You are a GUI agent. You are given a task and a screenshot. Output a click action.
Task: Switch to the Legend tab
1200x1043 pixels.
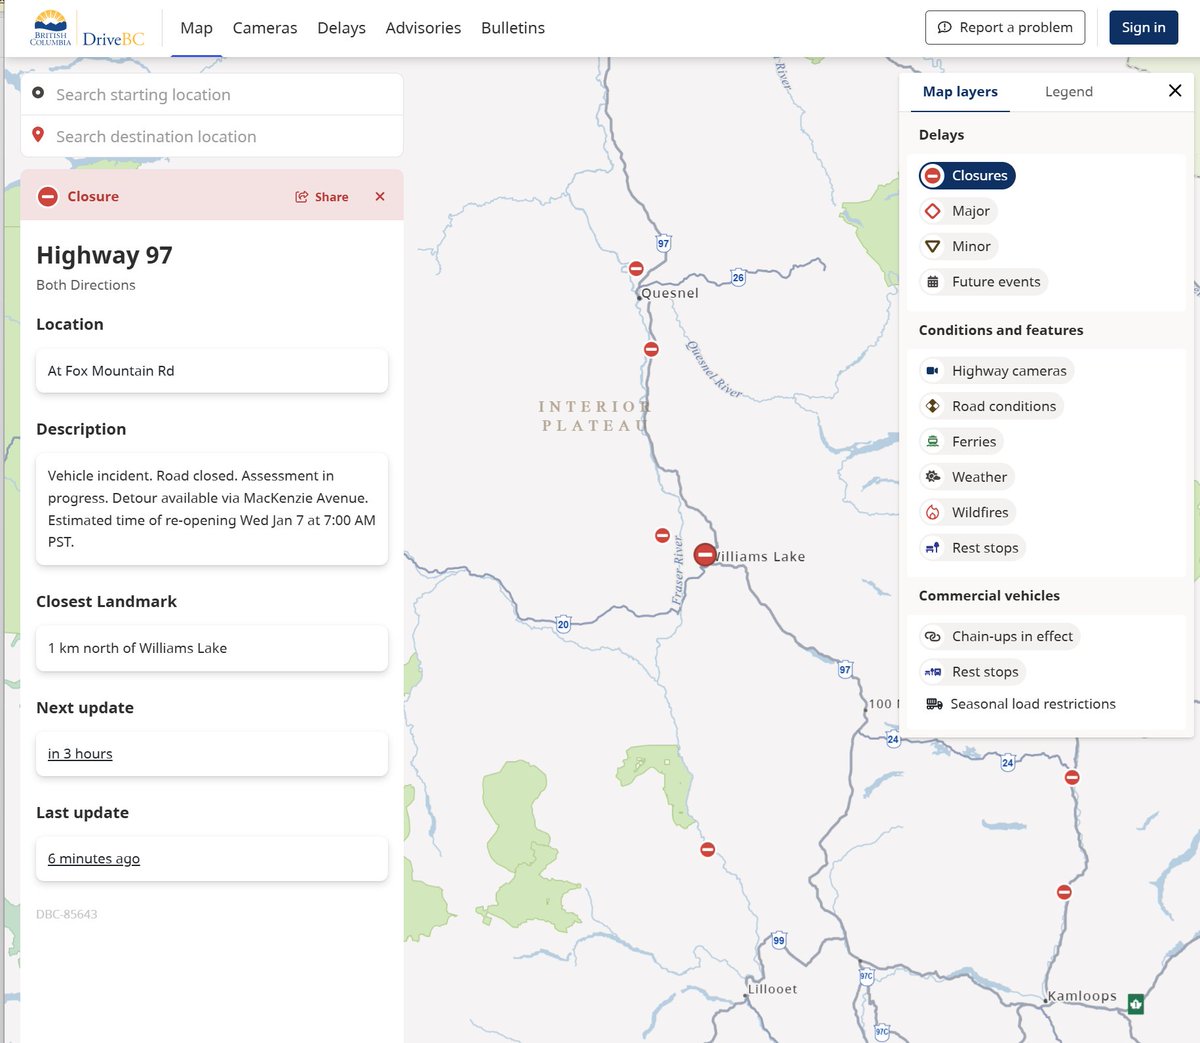click(x=1069, y=91)
